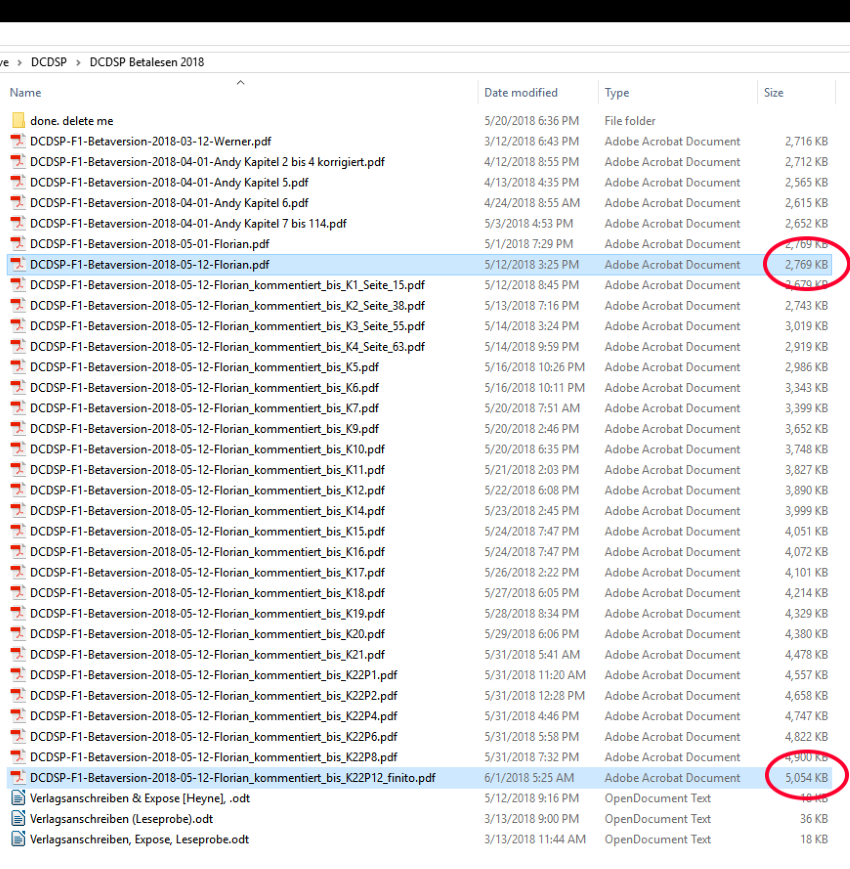Expand the breadcrumb chevron before DCDSP

coord(19,62)
